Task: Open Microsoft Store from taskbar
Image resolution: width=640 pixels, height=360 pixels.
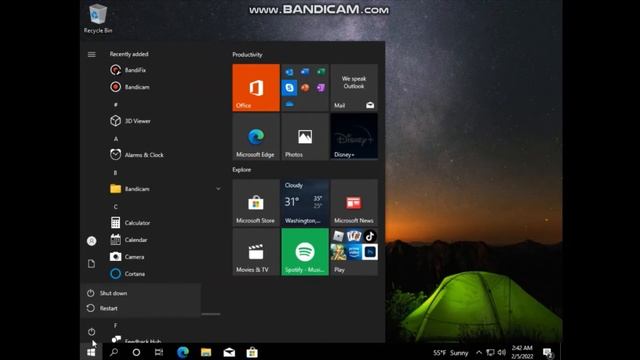Action: (252, 352)
